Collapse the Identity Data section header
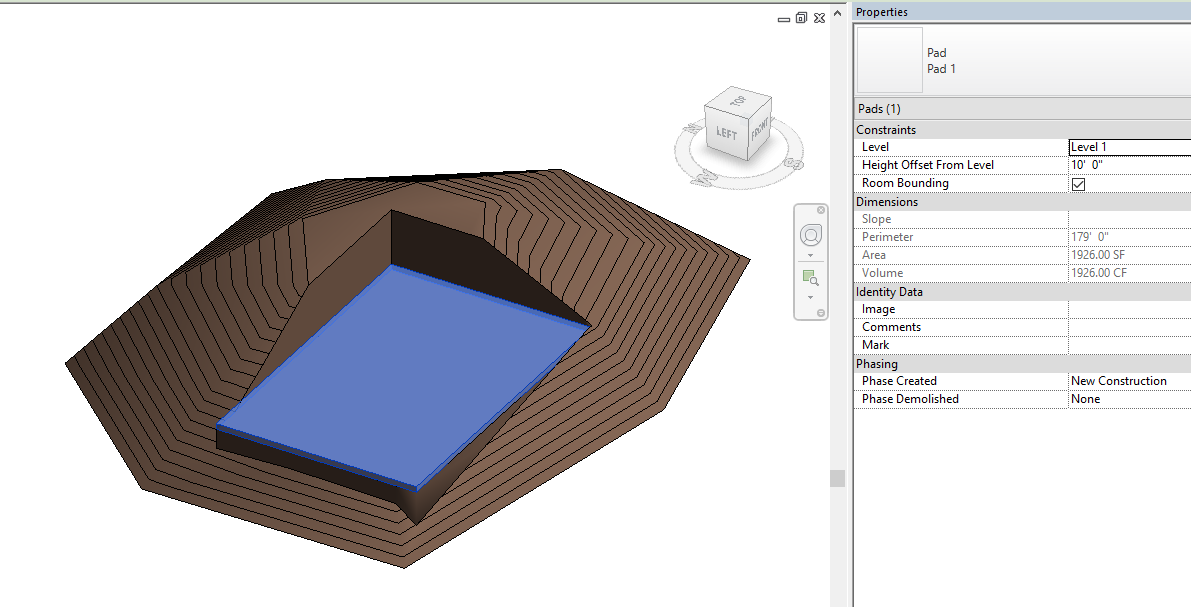This screenshot has width=1191, height=607. [x=1022, y=292]
